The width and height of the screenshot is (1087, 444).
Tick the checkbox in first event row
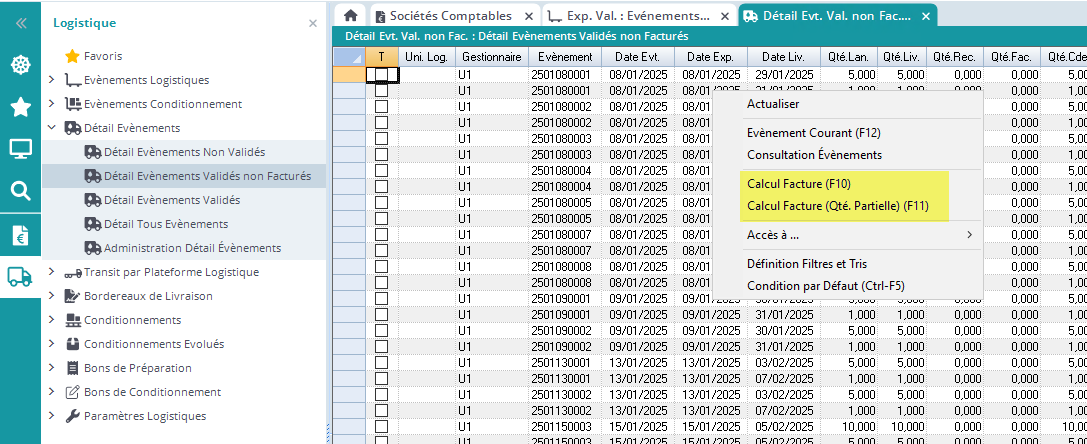pos(381,74)
